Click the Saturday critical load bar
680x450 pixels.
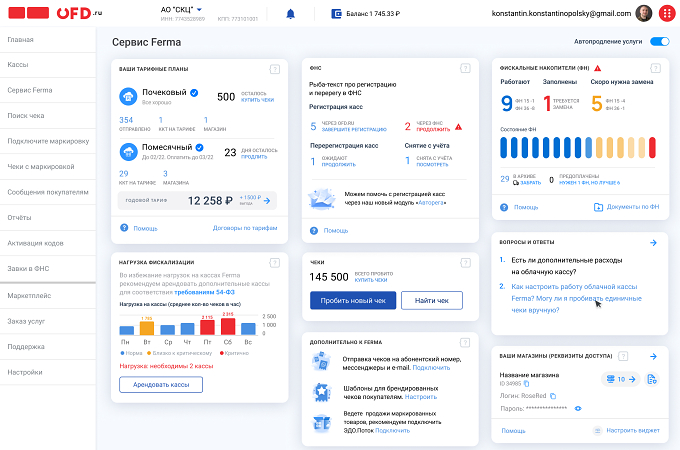point(228,326)
